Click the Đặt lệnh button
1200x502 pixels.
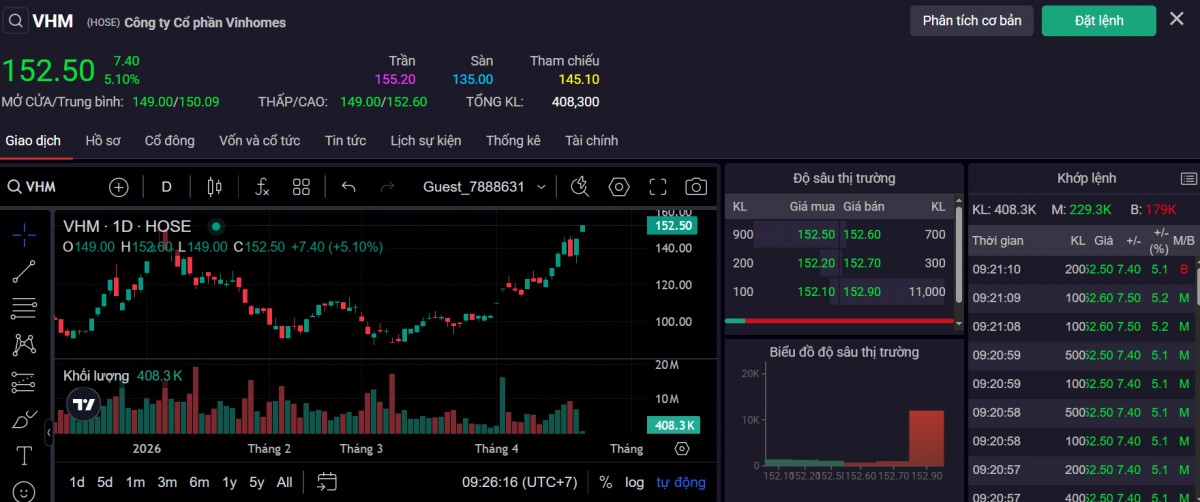click(x=1098, y=21)
